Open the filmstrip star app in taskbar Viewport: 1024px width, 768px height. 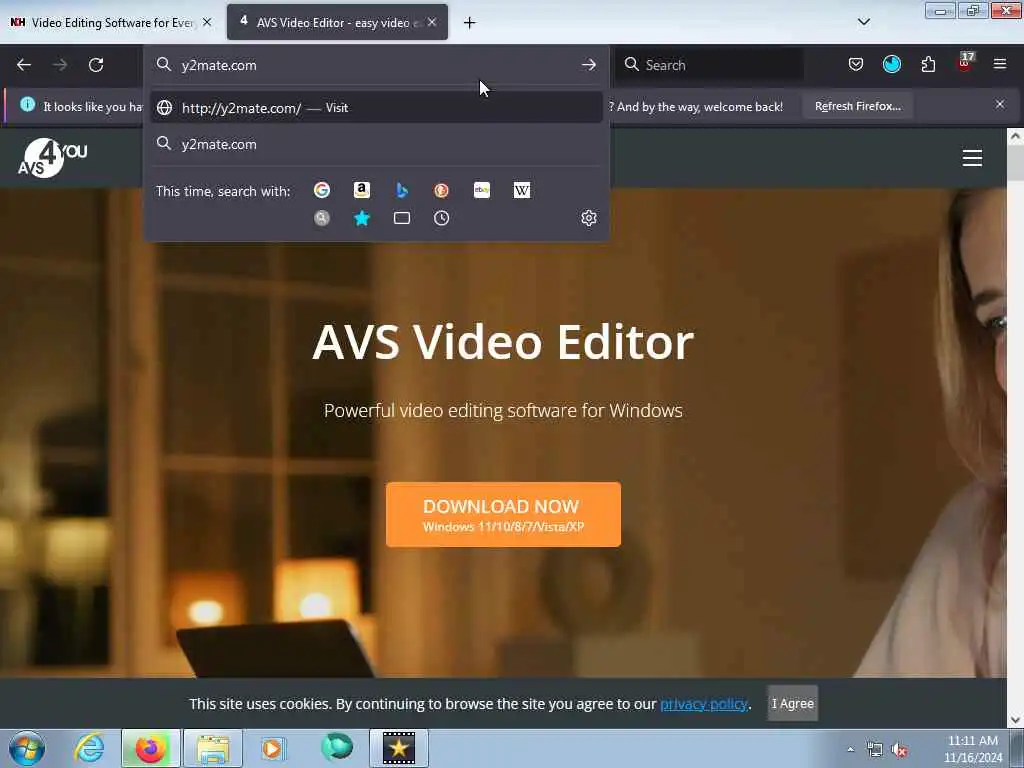point(398,748)
